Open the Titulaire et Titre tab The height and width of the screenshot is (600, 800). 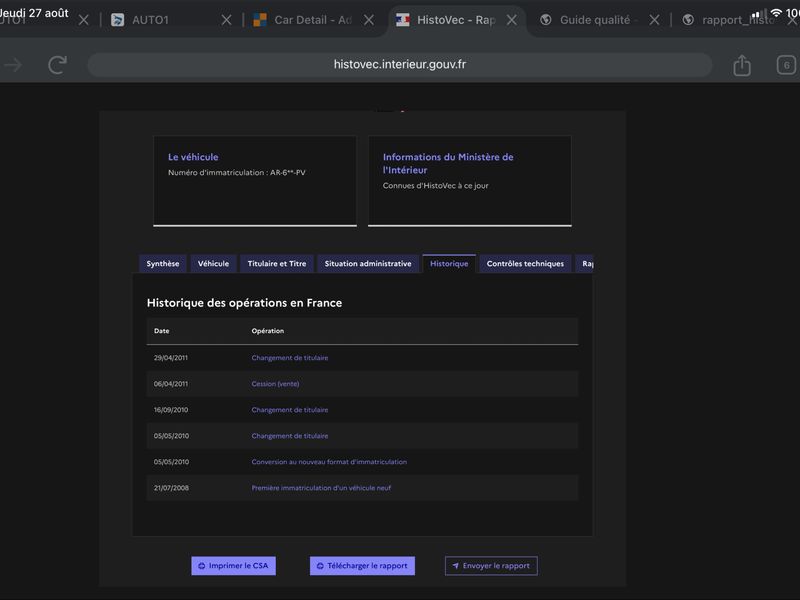tap(277, 264)
